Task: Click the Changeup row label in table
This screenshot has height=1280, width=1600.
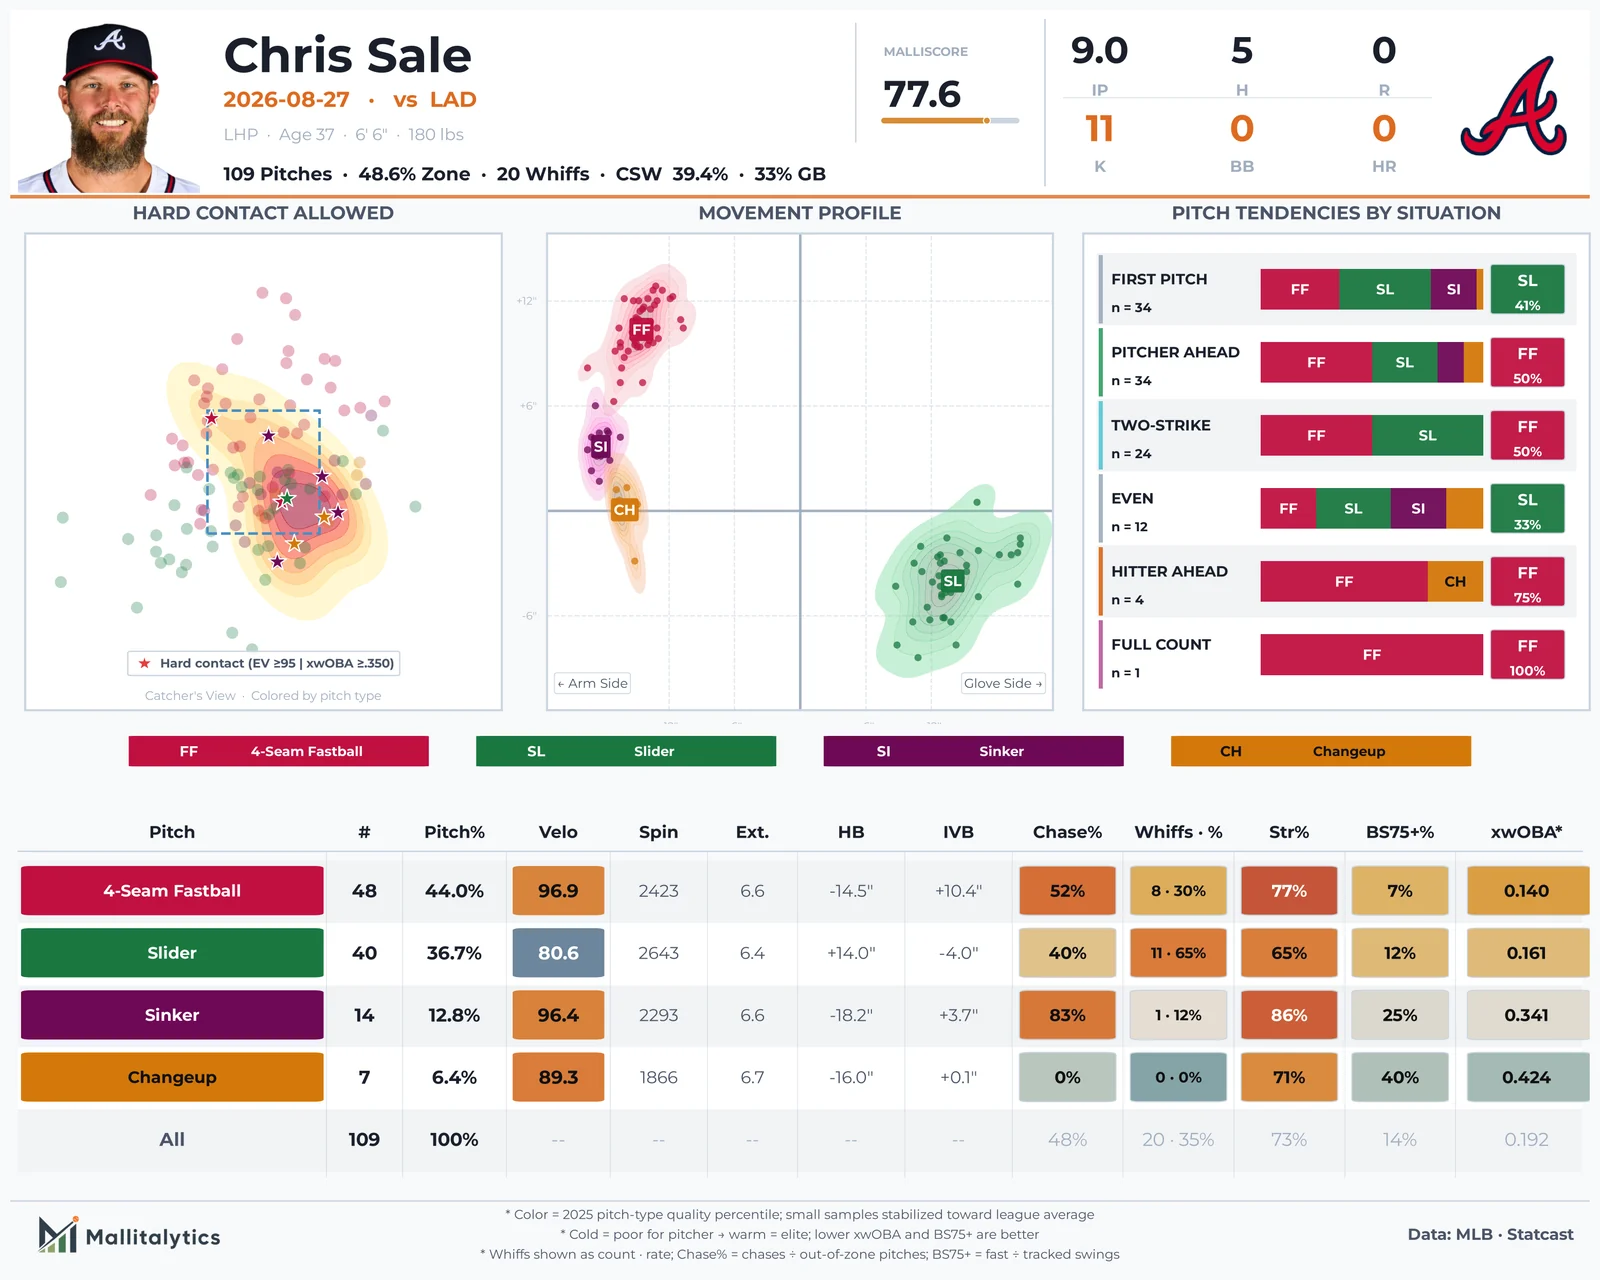Action: (172, 1077)
